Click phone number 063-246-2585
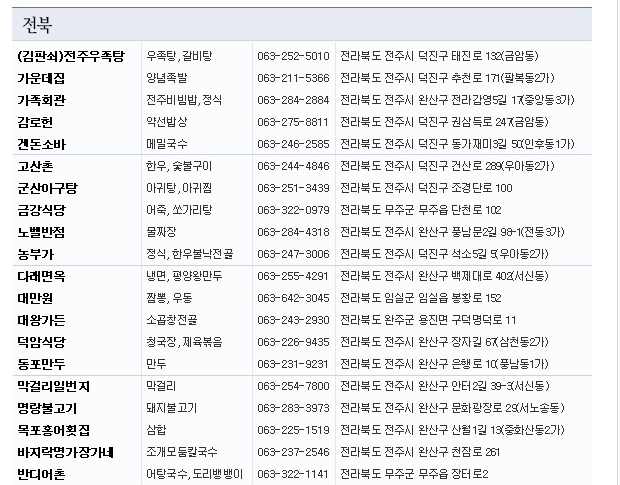 pyautogui.click(x=293, y=144)
